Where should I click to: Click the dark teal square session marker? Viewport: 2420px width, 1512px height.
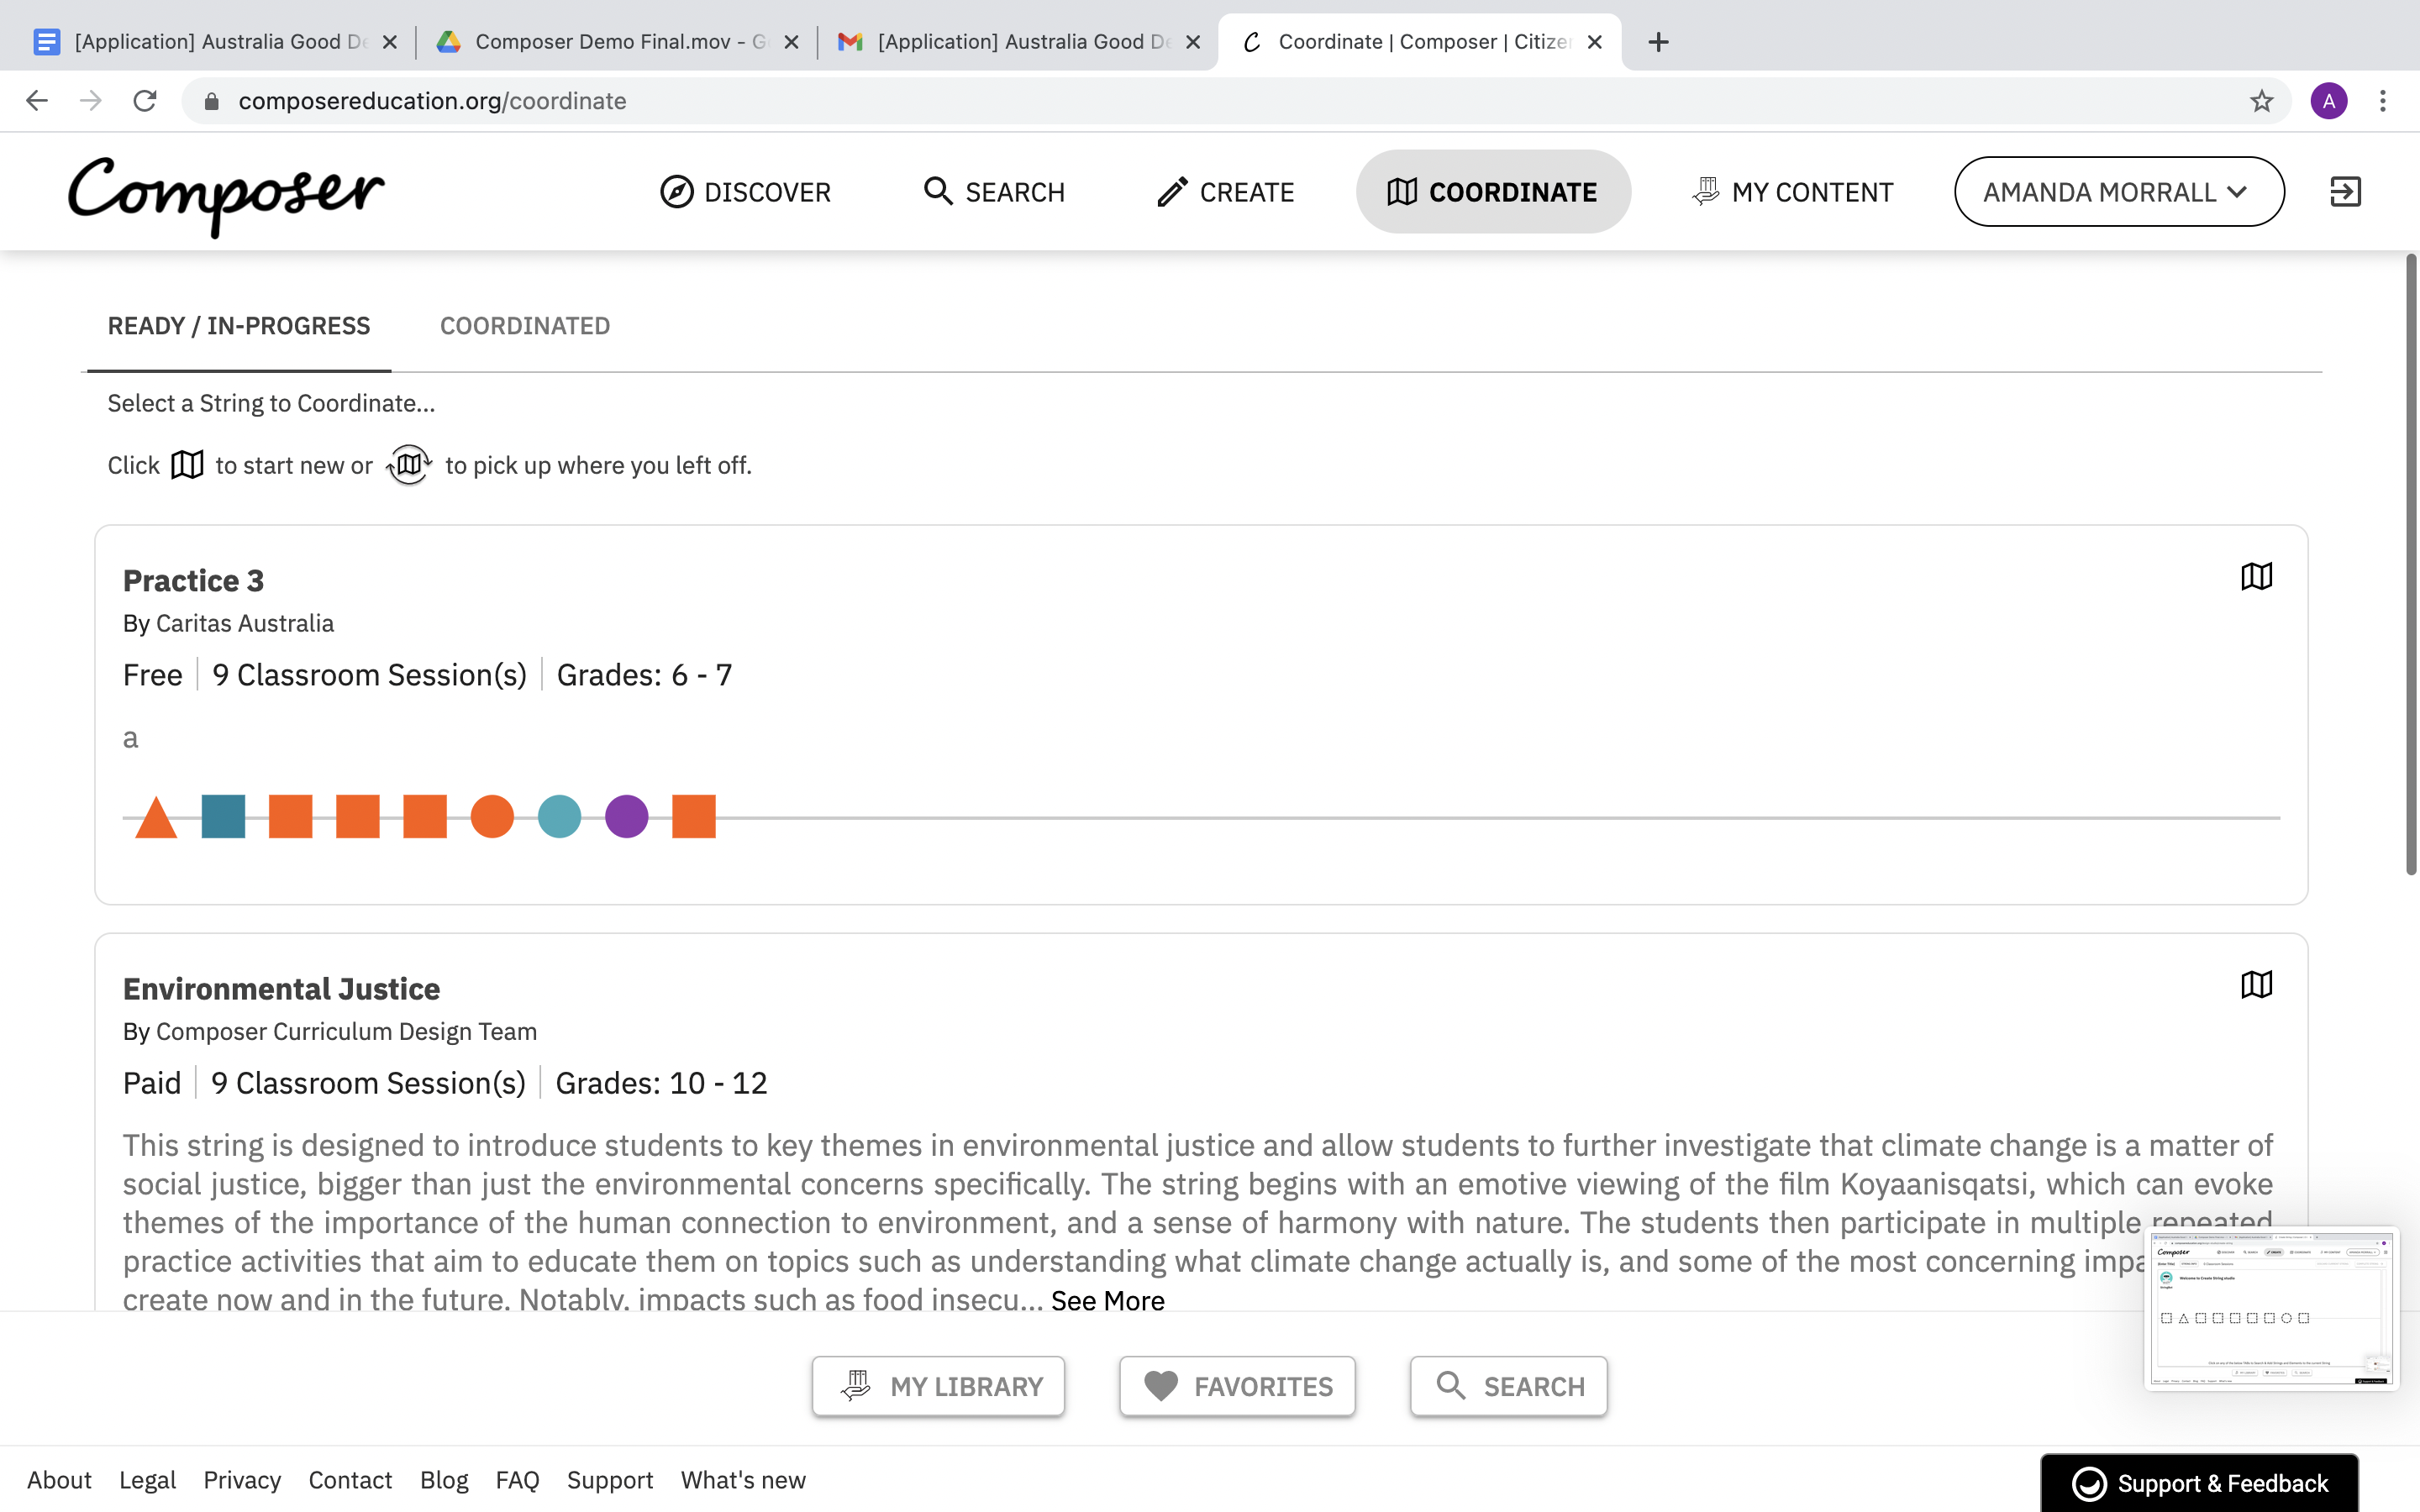tap(223, 816)
